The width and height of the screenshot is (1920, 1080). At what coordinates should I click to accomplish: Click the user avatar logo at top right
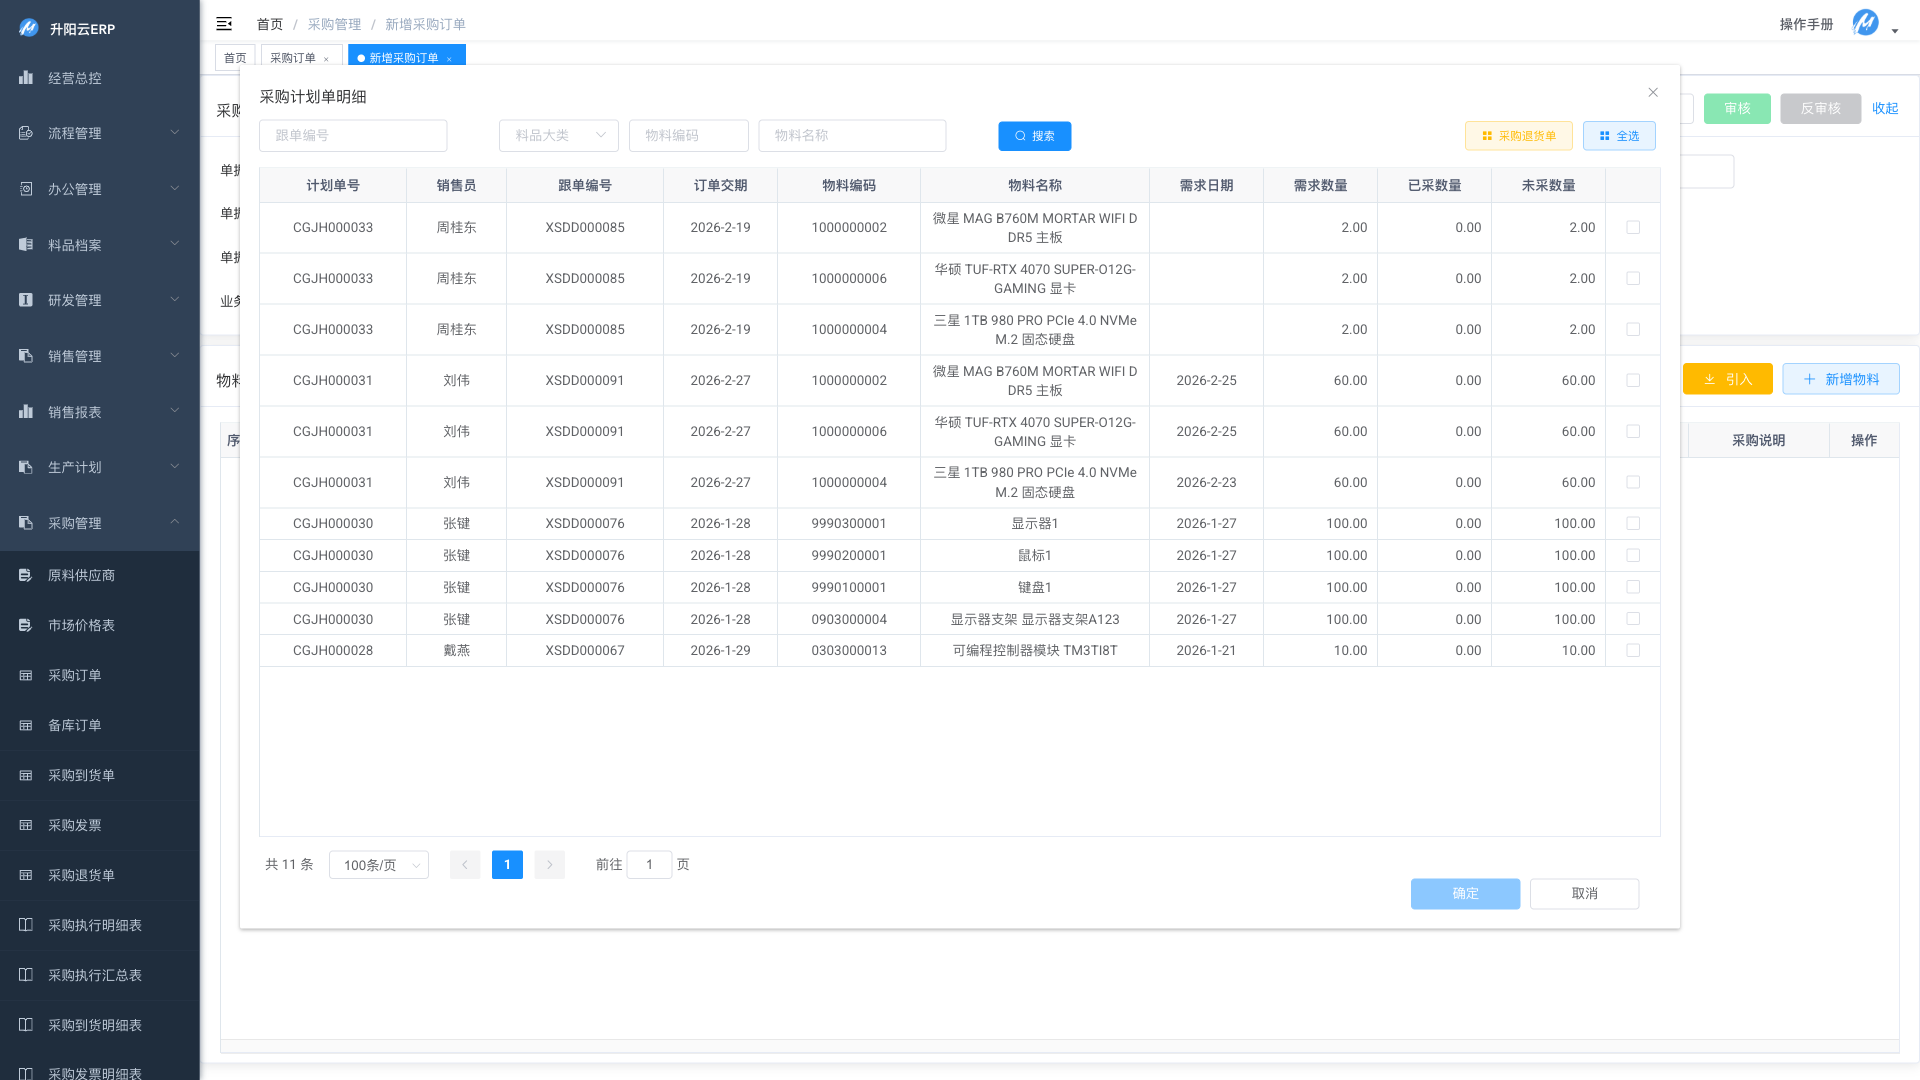[x=1865, y=23]
